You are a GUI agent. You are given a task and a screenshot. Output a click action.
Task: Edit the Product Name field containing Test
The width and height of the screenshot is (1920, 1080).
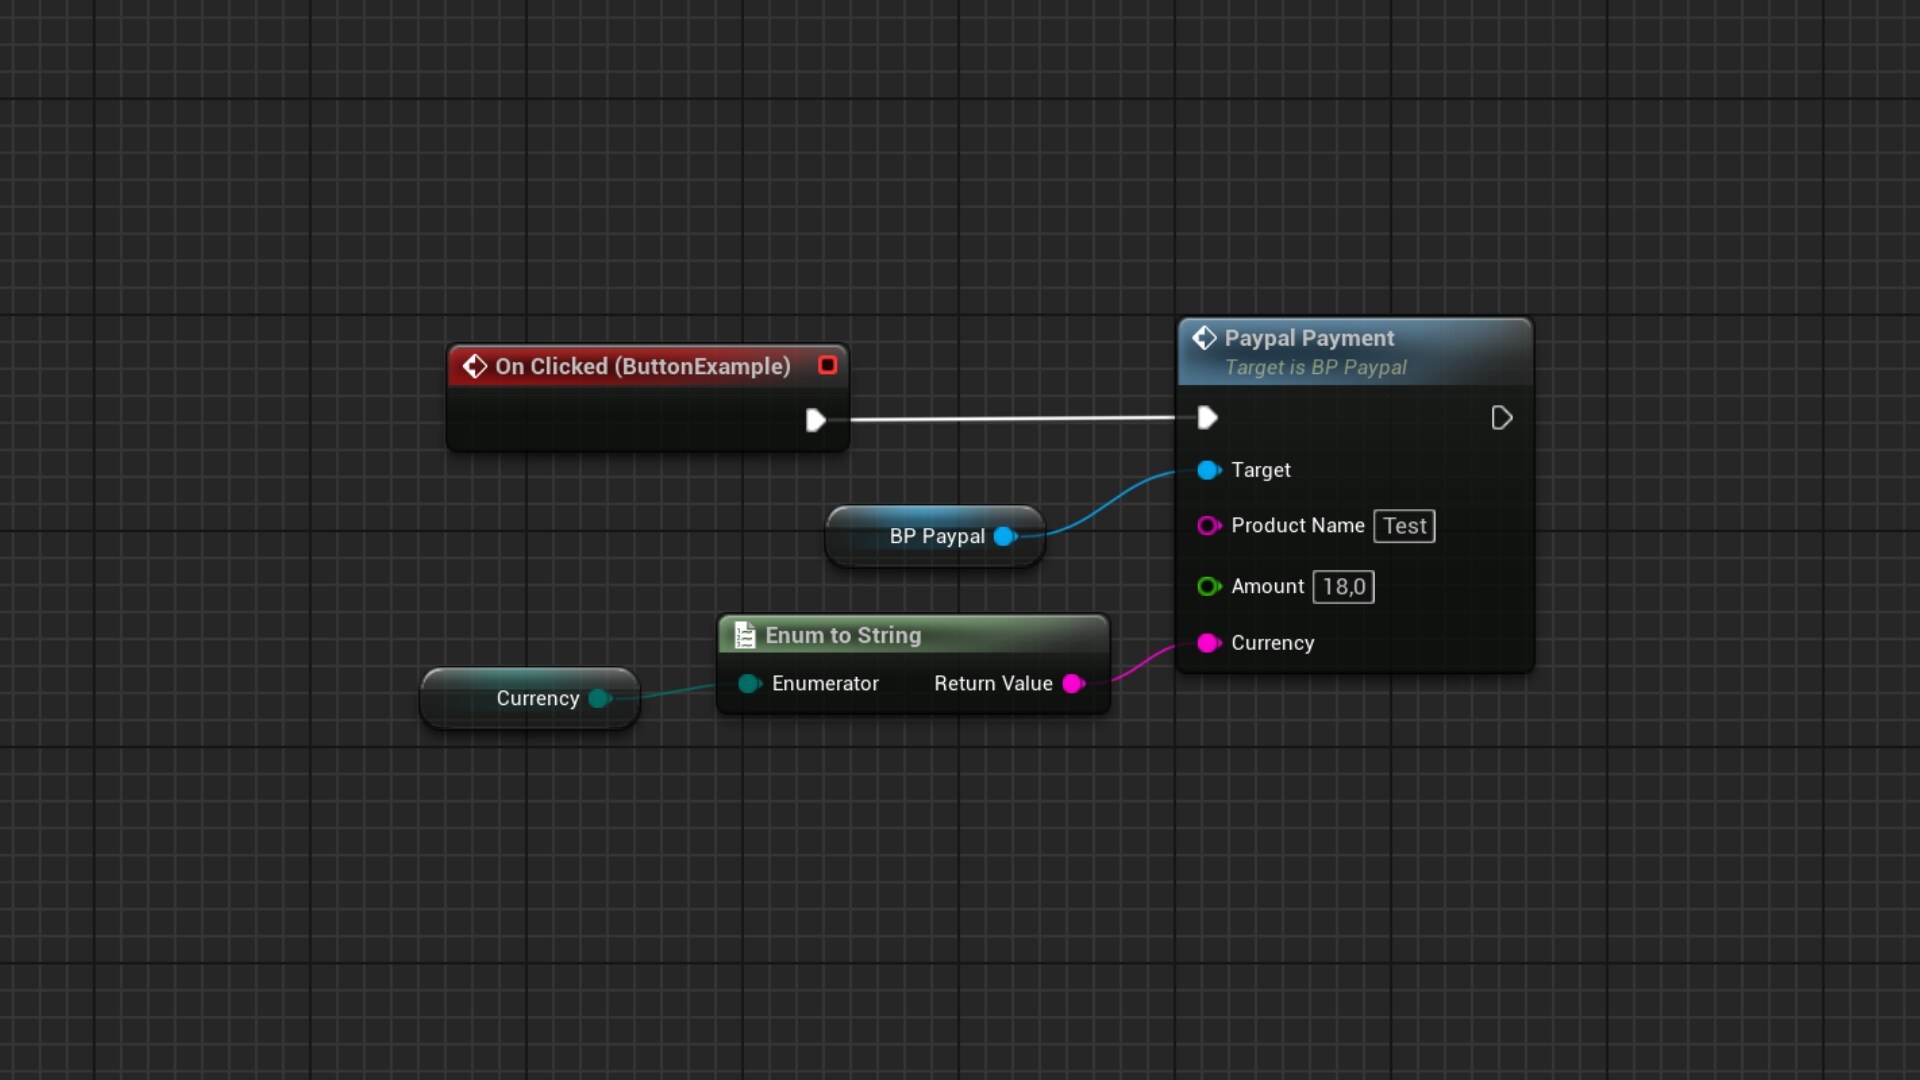point(1404,526)
